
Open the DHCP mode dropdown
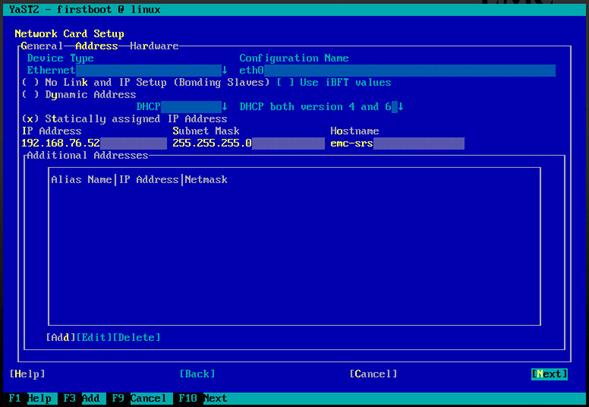point(182,107)
